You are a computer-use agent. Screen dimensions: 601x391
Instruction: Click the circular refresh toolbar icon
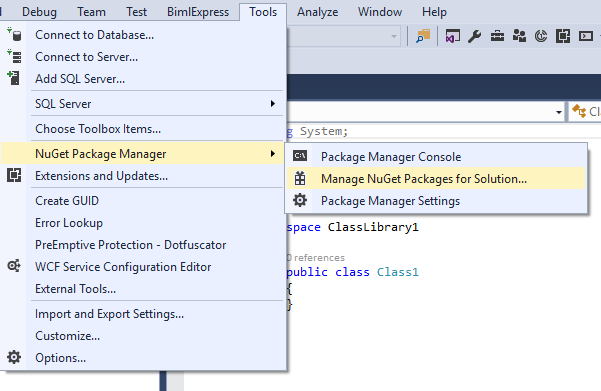(x=541, y=36)
